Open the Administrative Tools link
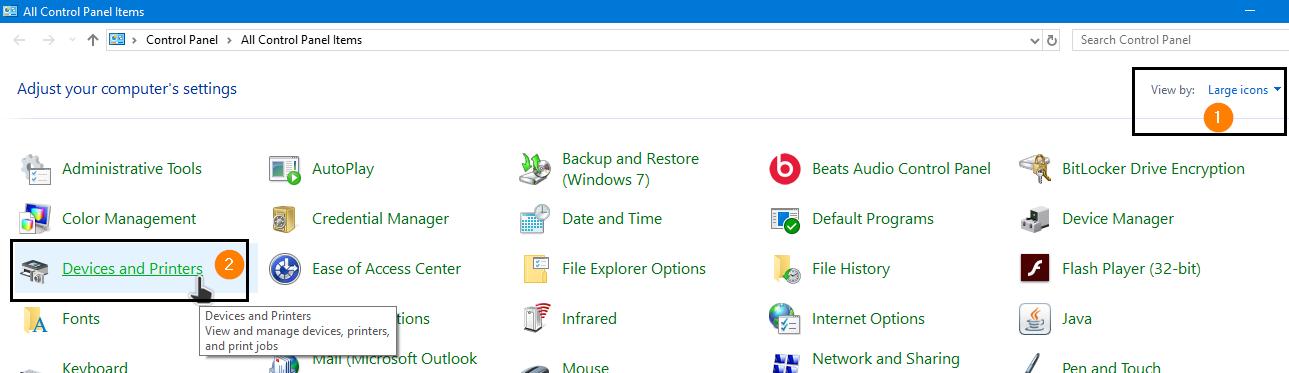 pos(132,169)
